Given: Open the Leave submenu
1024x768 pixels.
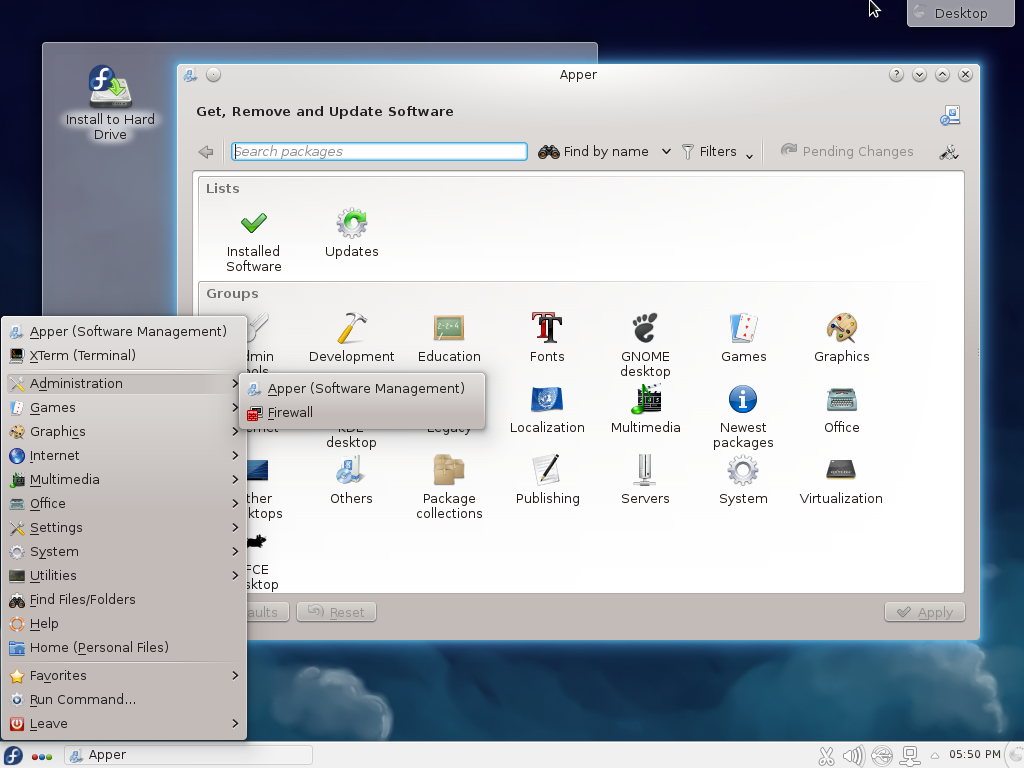Looking at the screenshot, I should pos(124,724).
